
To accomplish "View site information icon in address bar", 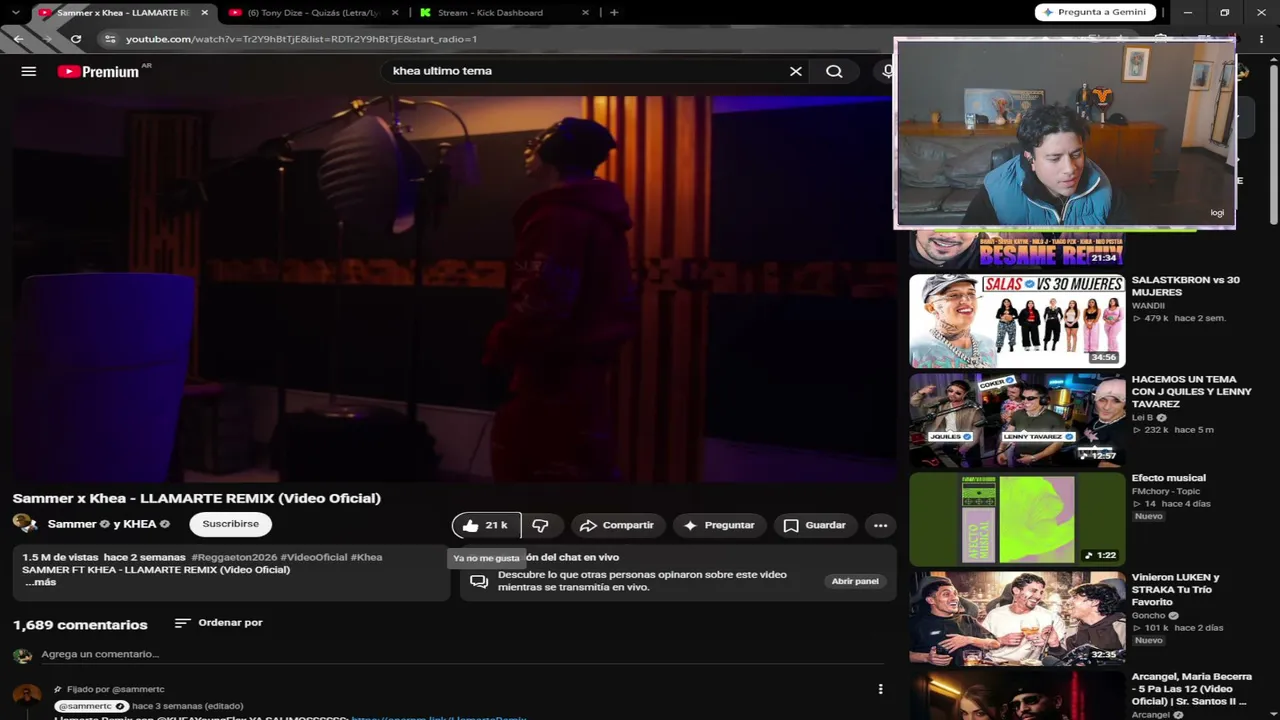I will 109,39.
